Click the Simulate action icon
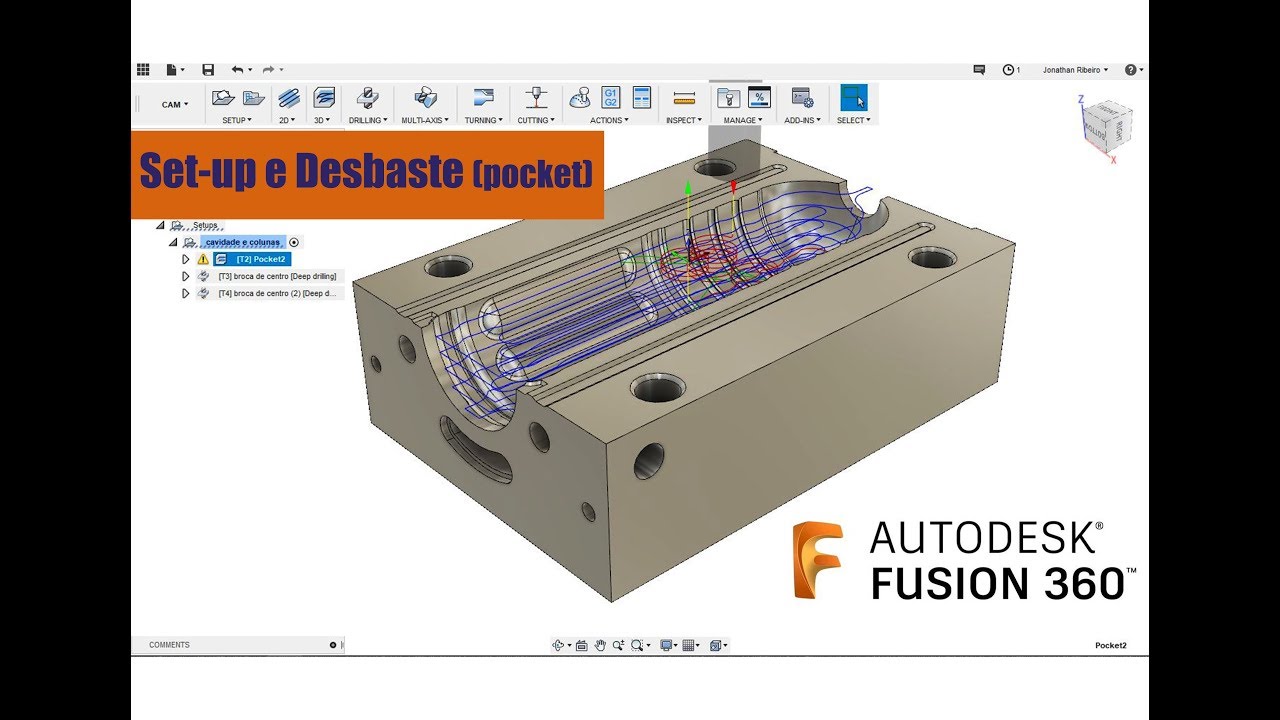Screen dimensions: 1280x720 (x=579, y=98)
